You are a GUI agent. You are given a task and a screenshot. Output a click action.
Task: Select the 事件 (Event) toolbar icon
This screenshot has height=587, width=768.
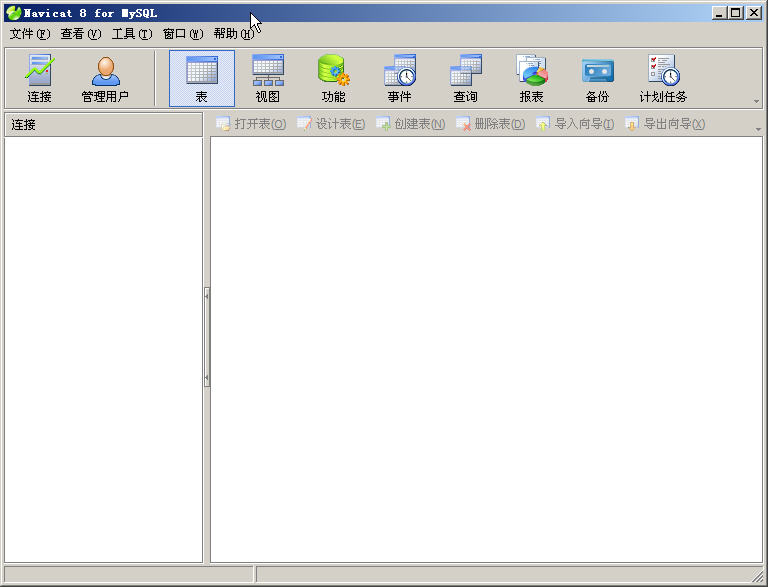[399, 79]
